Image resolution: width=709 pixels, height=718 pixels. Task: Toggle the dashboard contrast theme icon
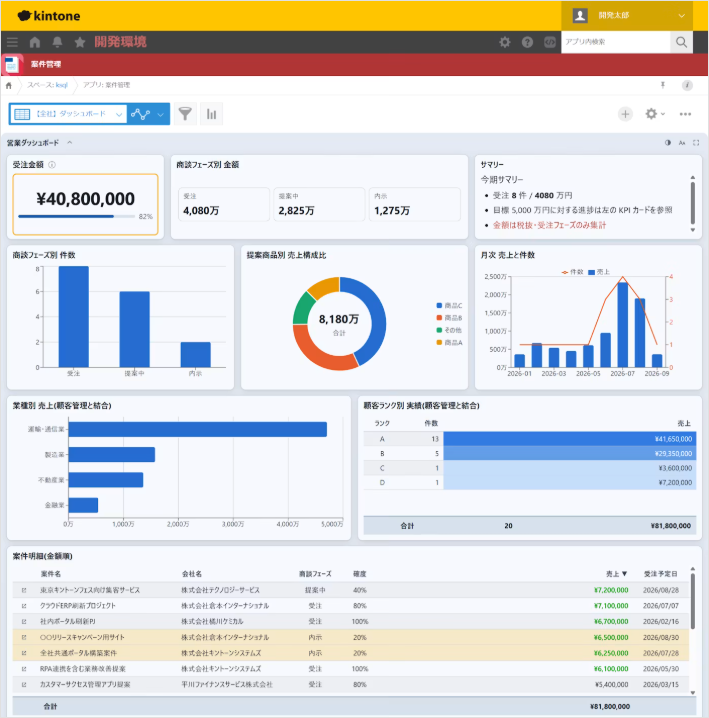668,143
